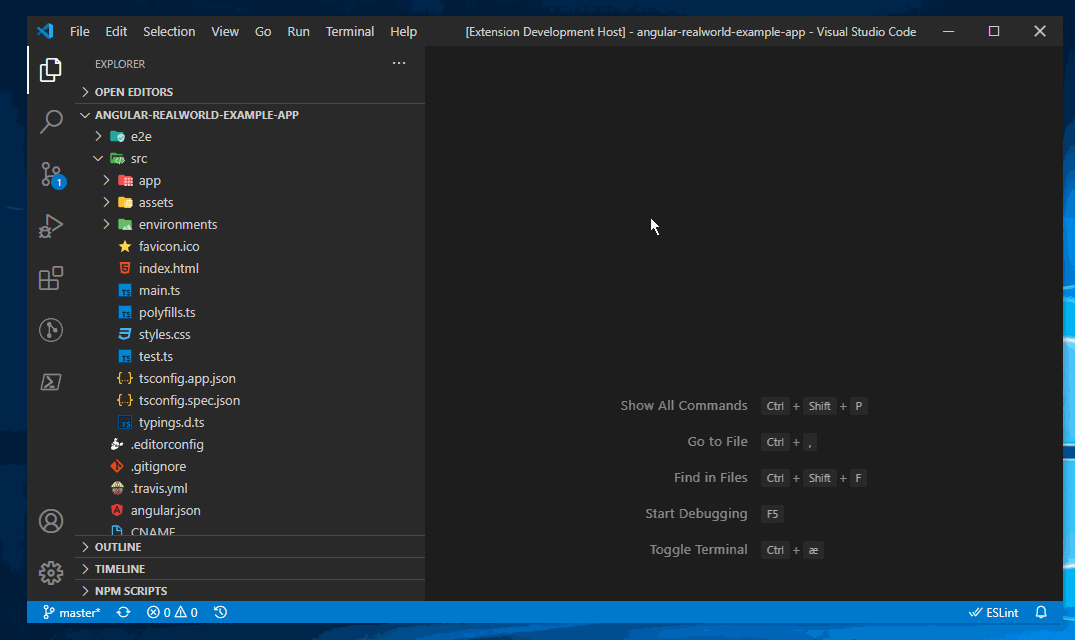Open the Accounts menu icon
This screenshot has width=1075, height=640.
point(51,521)
